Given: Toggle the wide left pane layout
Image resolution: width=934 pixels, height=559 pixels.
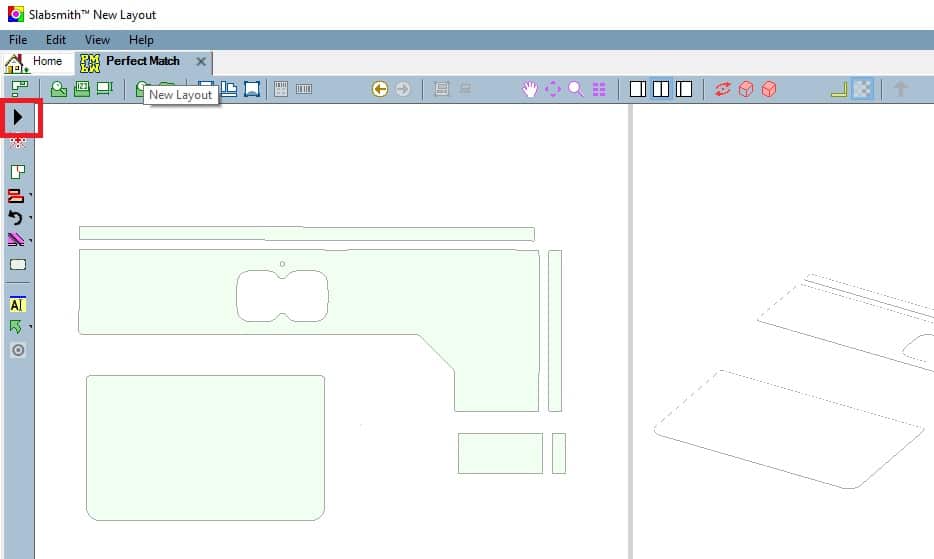Looking at the screenshot, I should 638,90.
